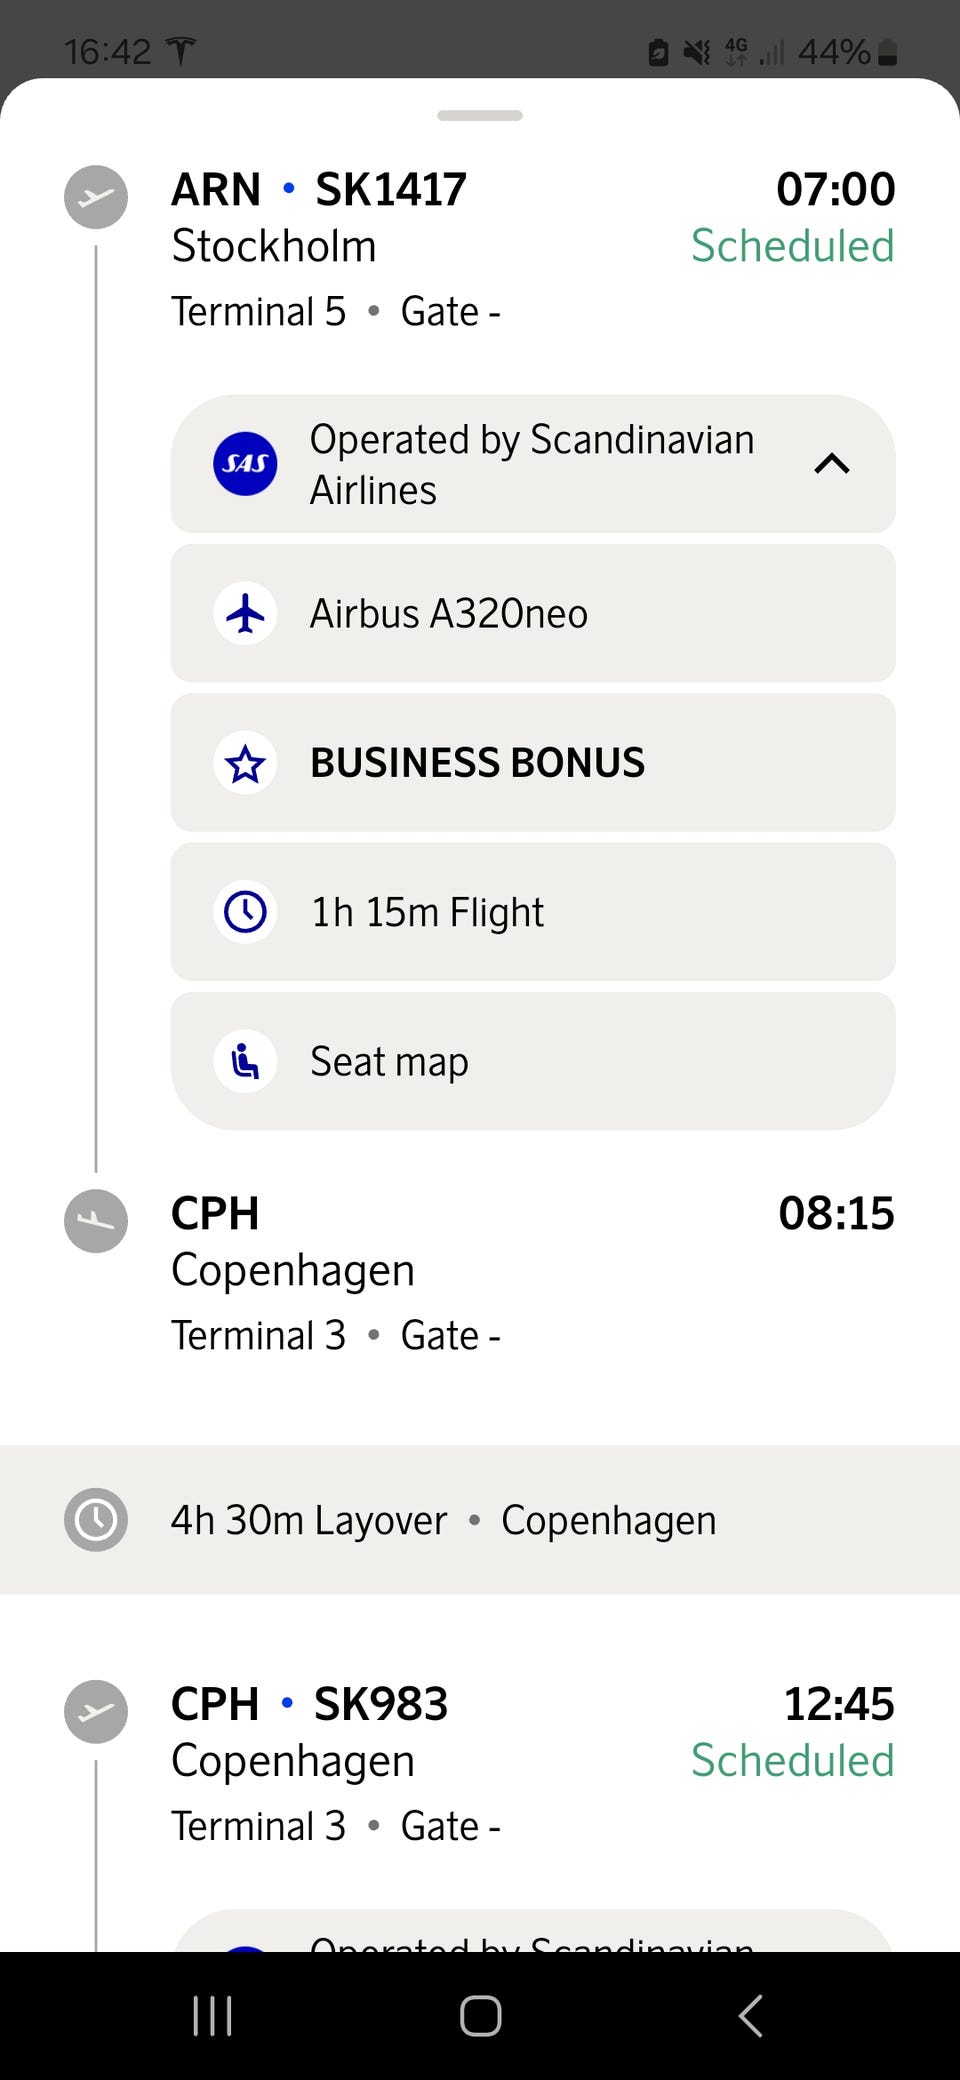Tap the ARN Stockholm departure plane icon
The image size is (960, 2080).
tap(96, 197)
